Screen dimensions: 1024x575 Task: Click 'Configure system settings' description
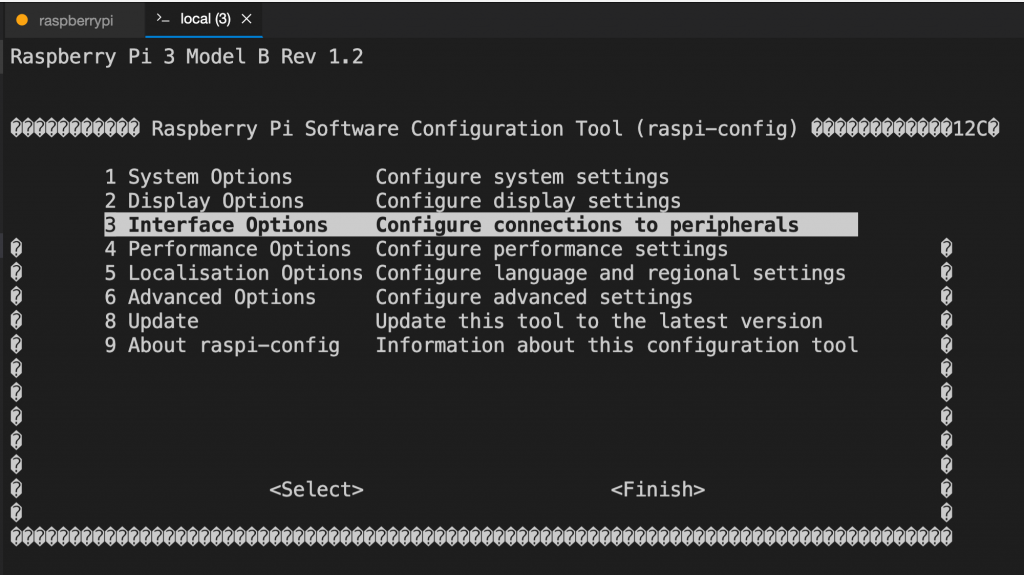click(522, 177)
